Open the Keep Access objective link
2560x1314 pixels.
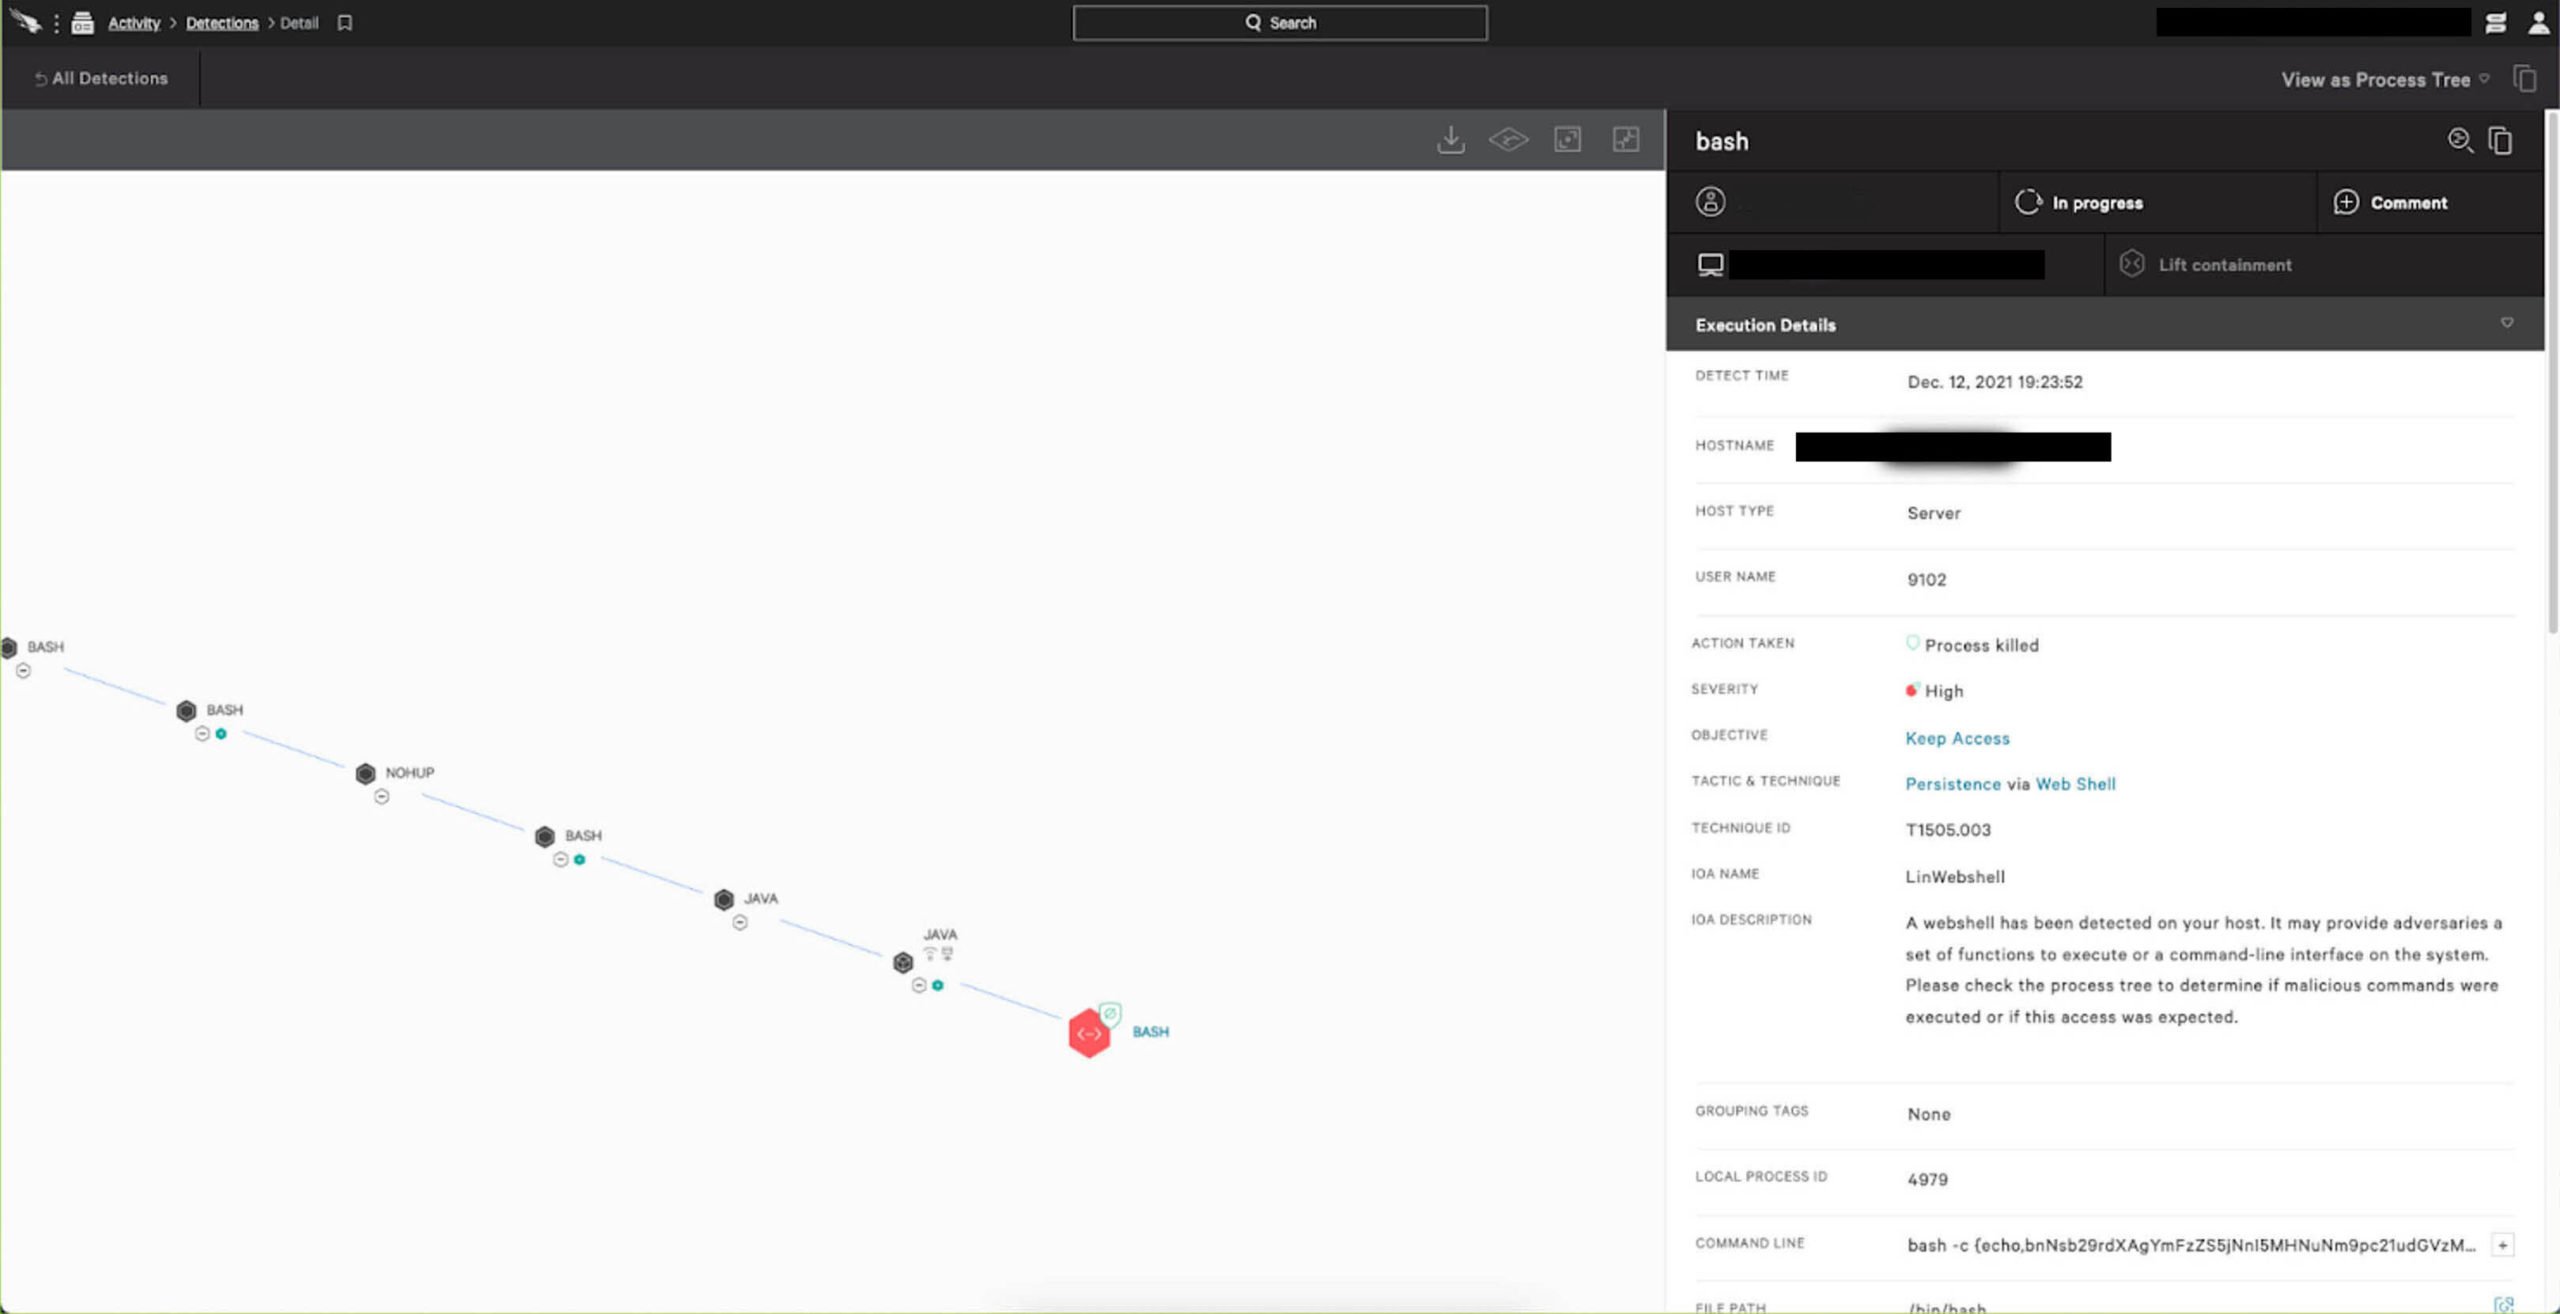click(x=1957, y=738)
